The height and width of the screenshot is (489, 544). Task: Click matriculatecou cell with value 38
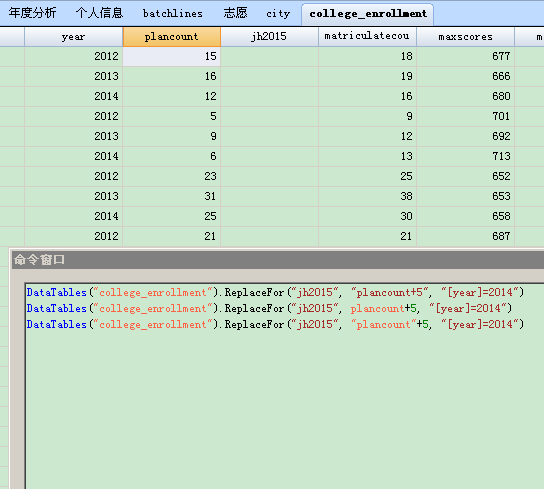pos(367,196)
